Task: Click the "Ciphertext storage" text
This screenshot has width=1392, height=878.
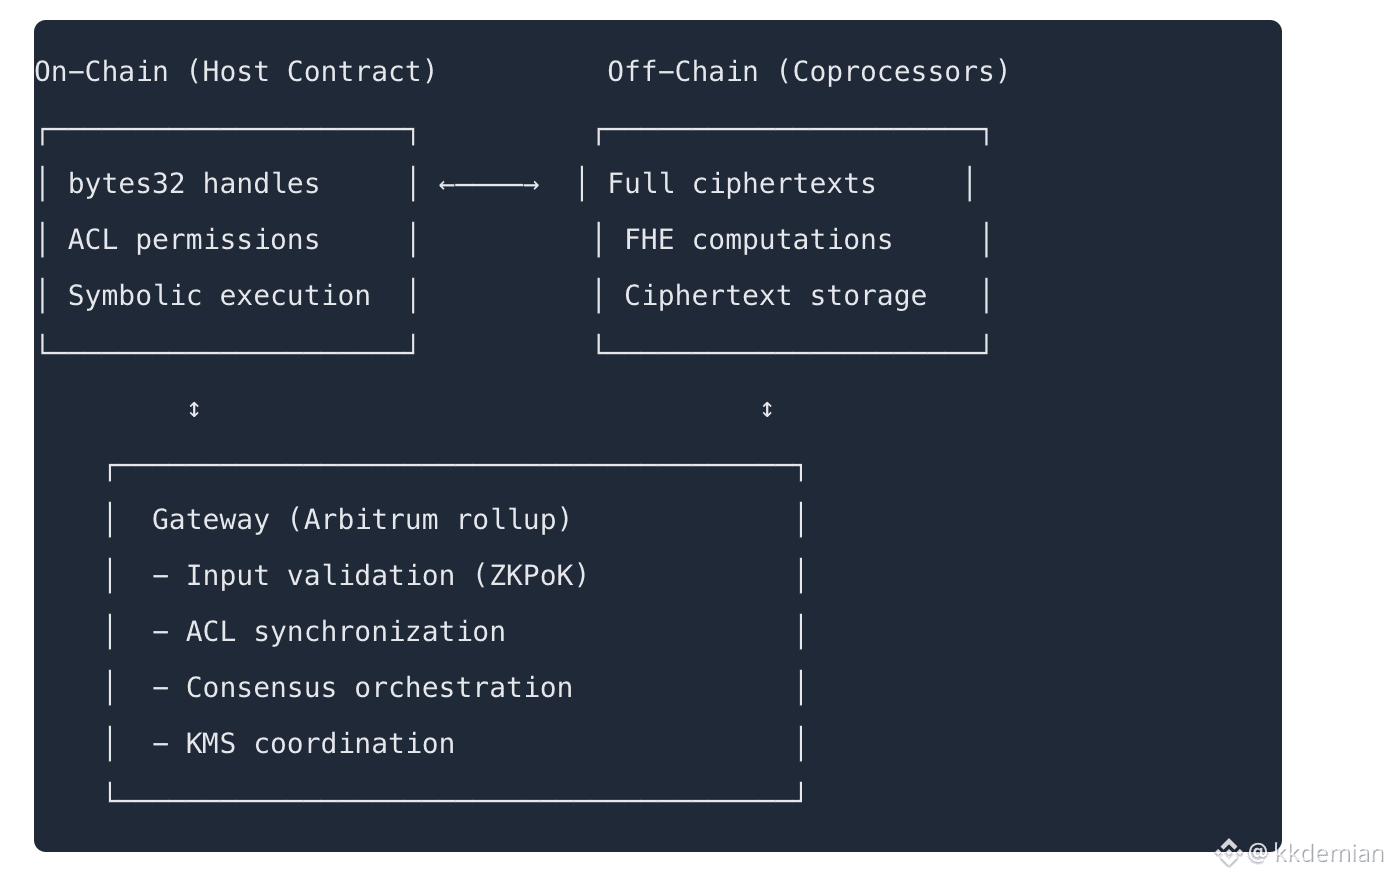Action: pyautogui.click(x=775, y=296)
